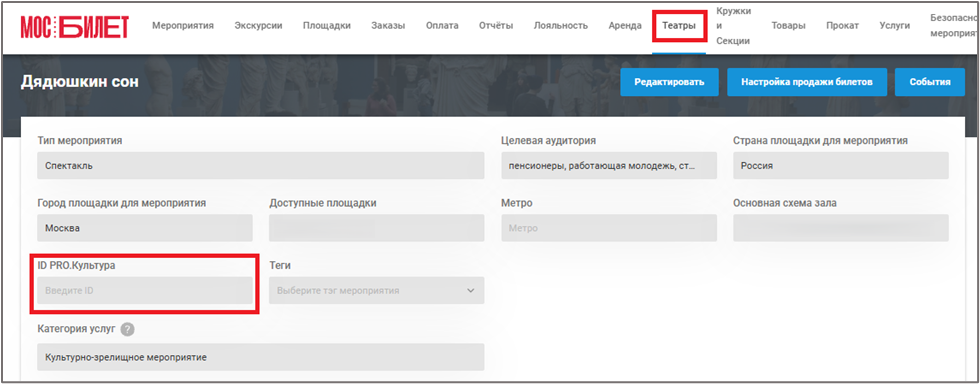Go to Экскурсии section
980x384 pixels.
coord(258,26)
